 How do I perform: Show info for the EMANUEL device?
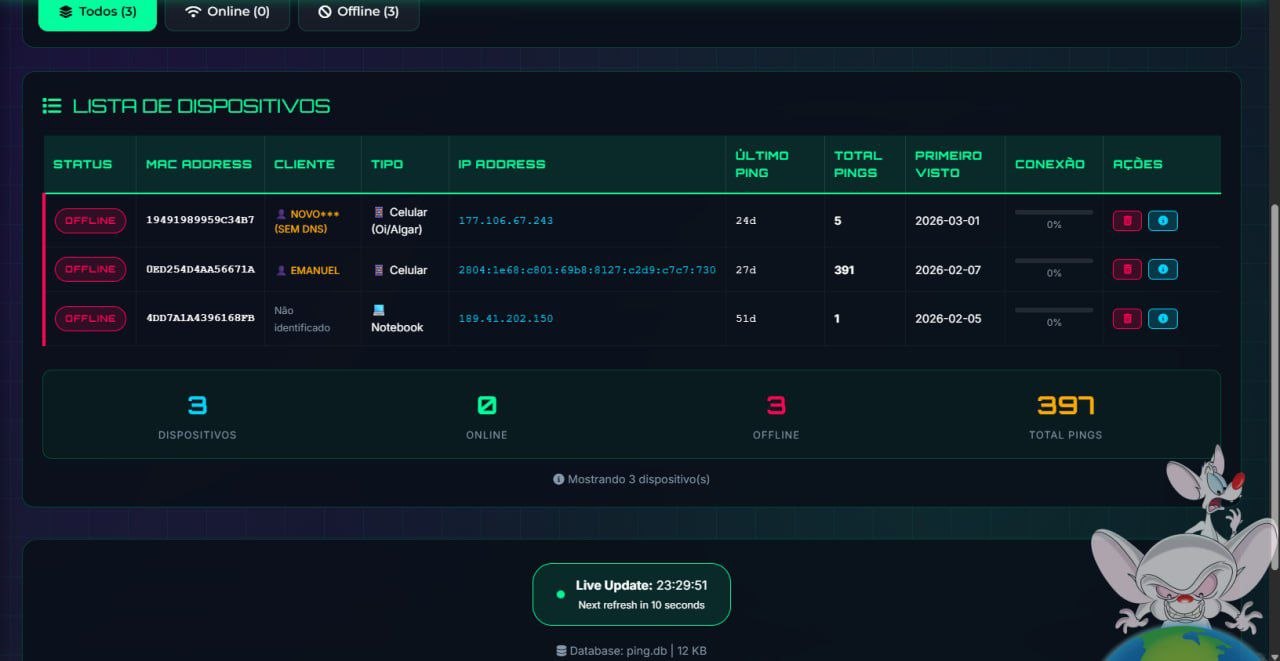(1162, 270)
